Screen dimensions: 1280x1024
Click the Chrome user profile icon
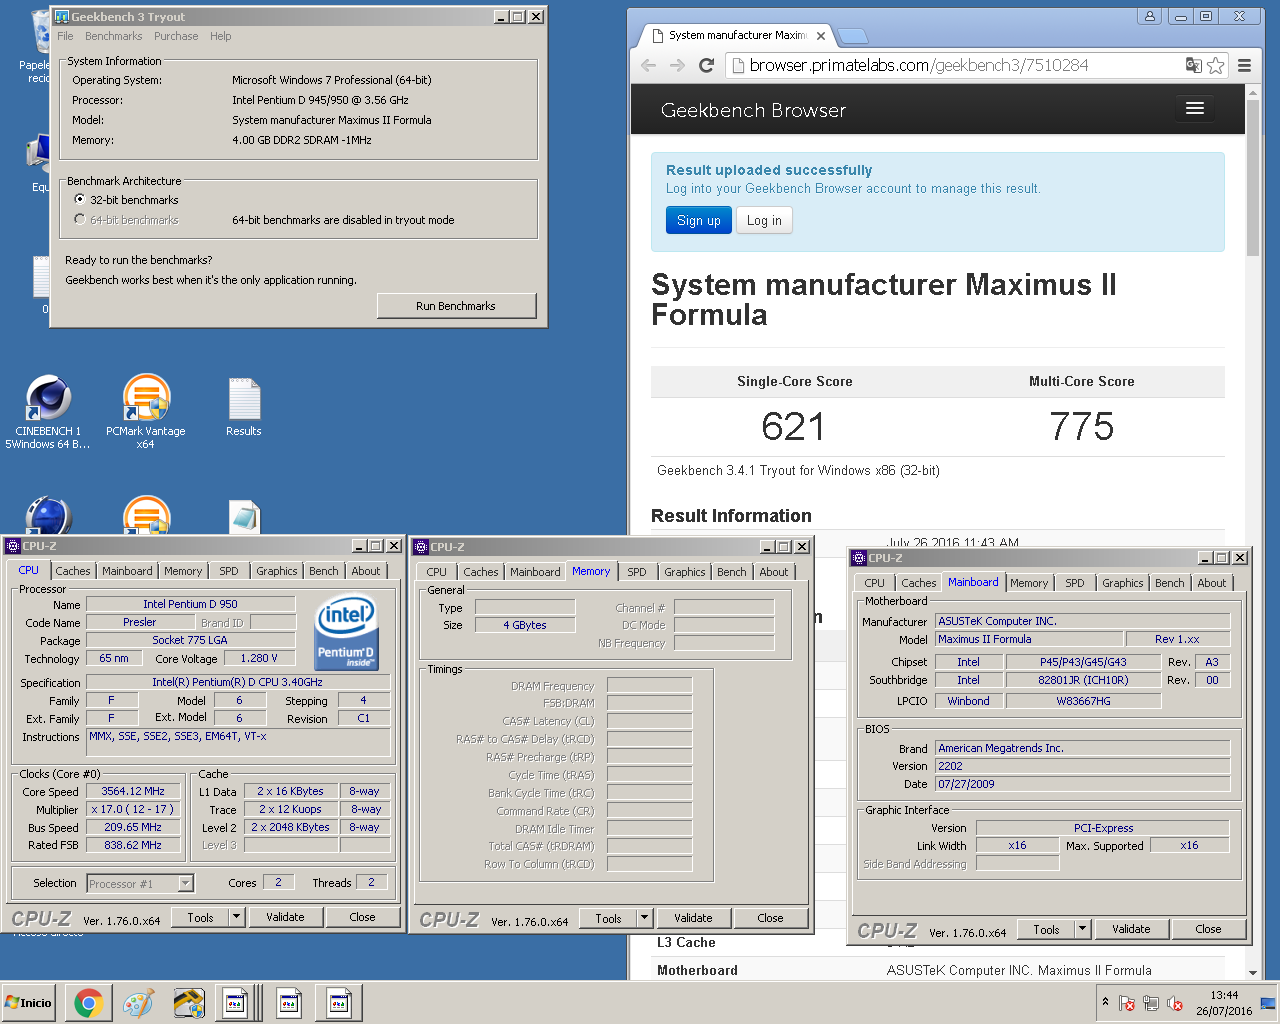(1150, 16)
